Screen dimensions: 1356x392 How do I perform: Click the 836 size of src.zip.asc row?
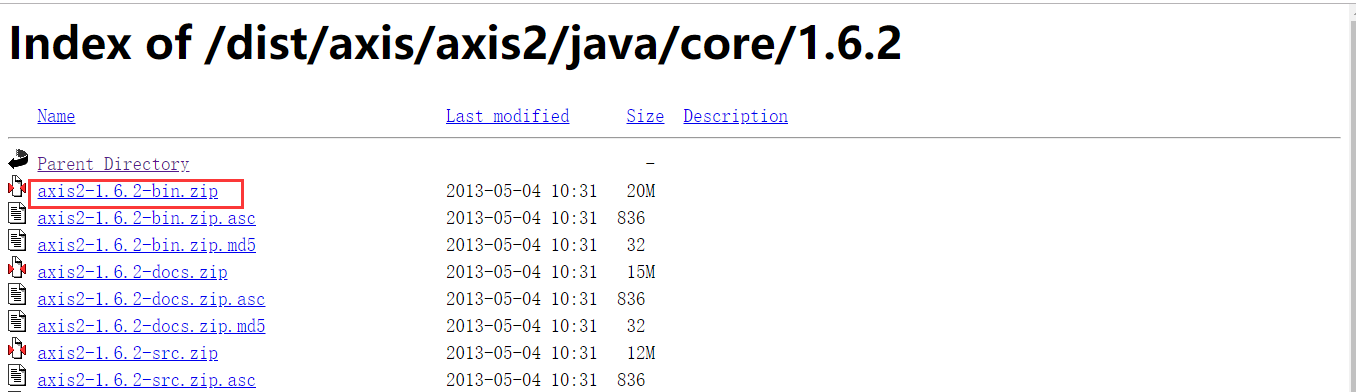[631, 380]
